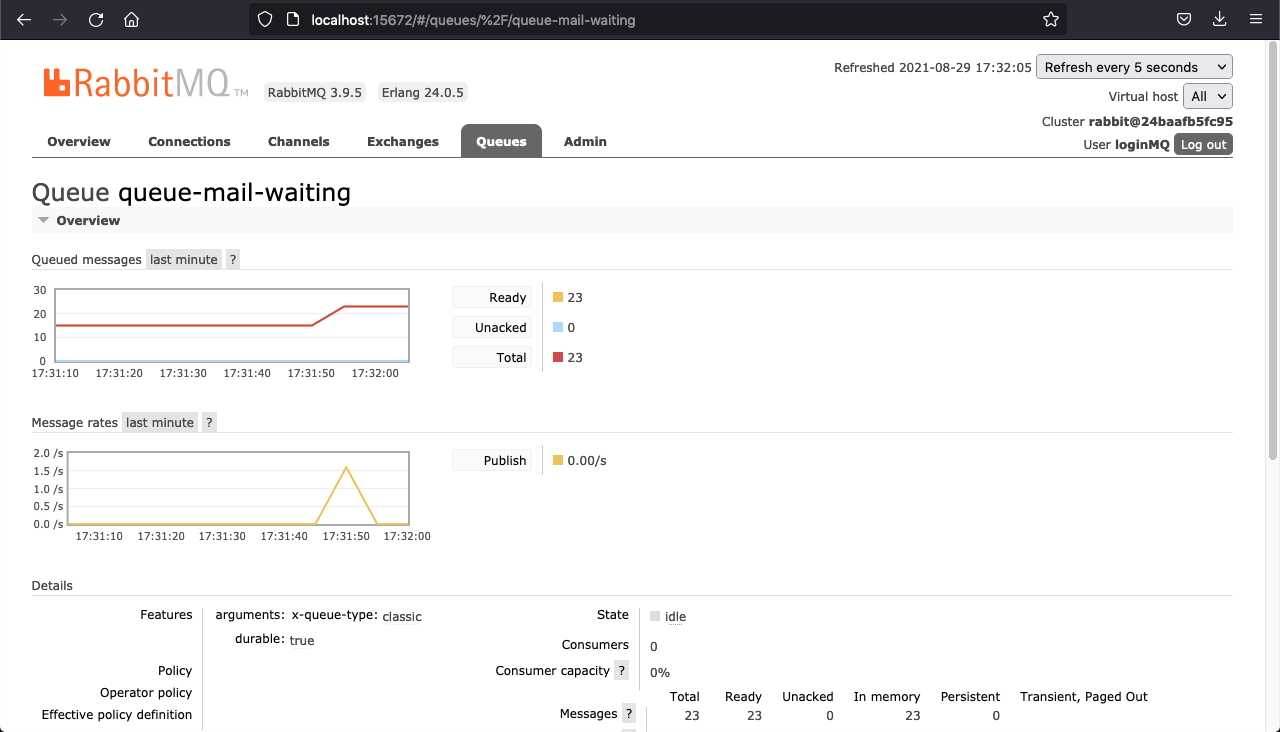Switch to the Channels tab

pos(298,141)
